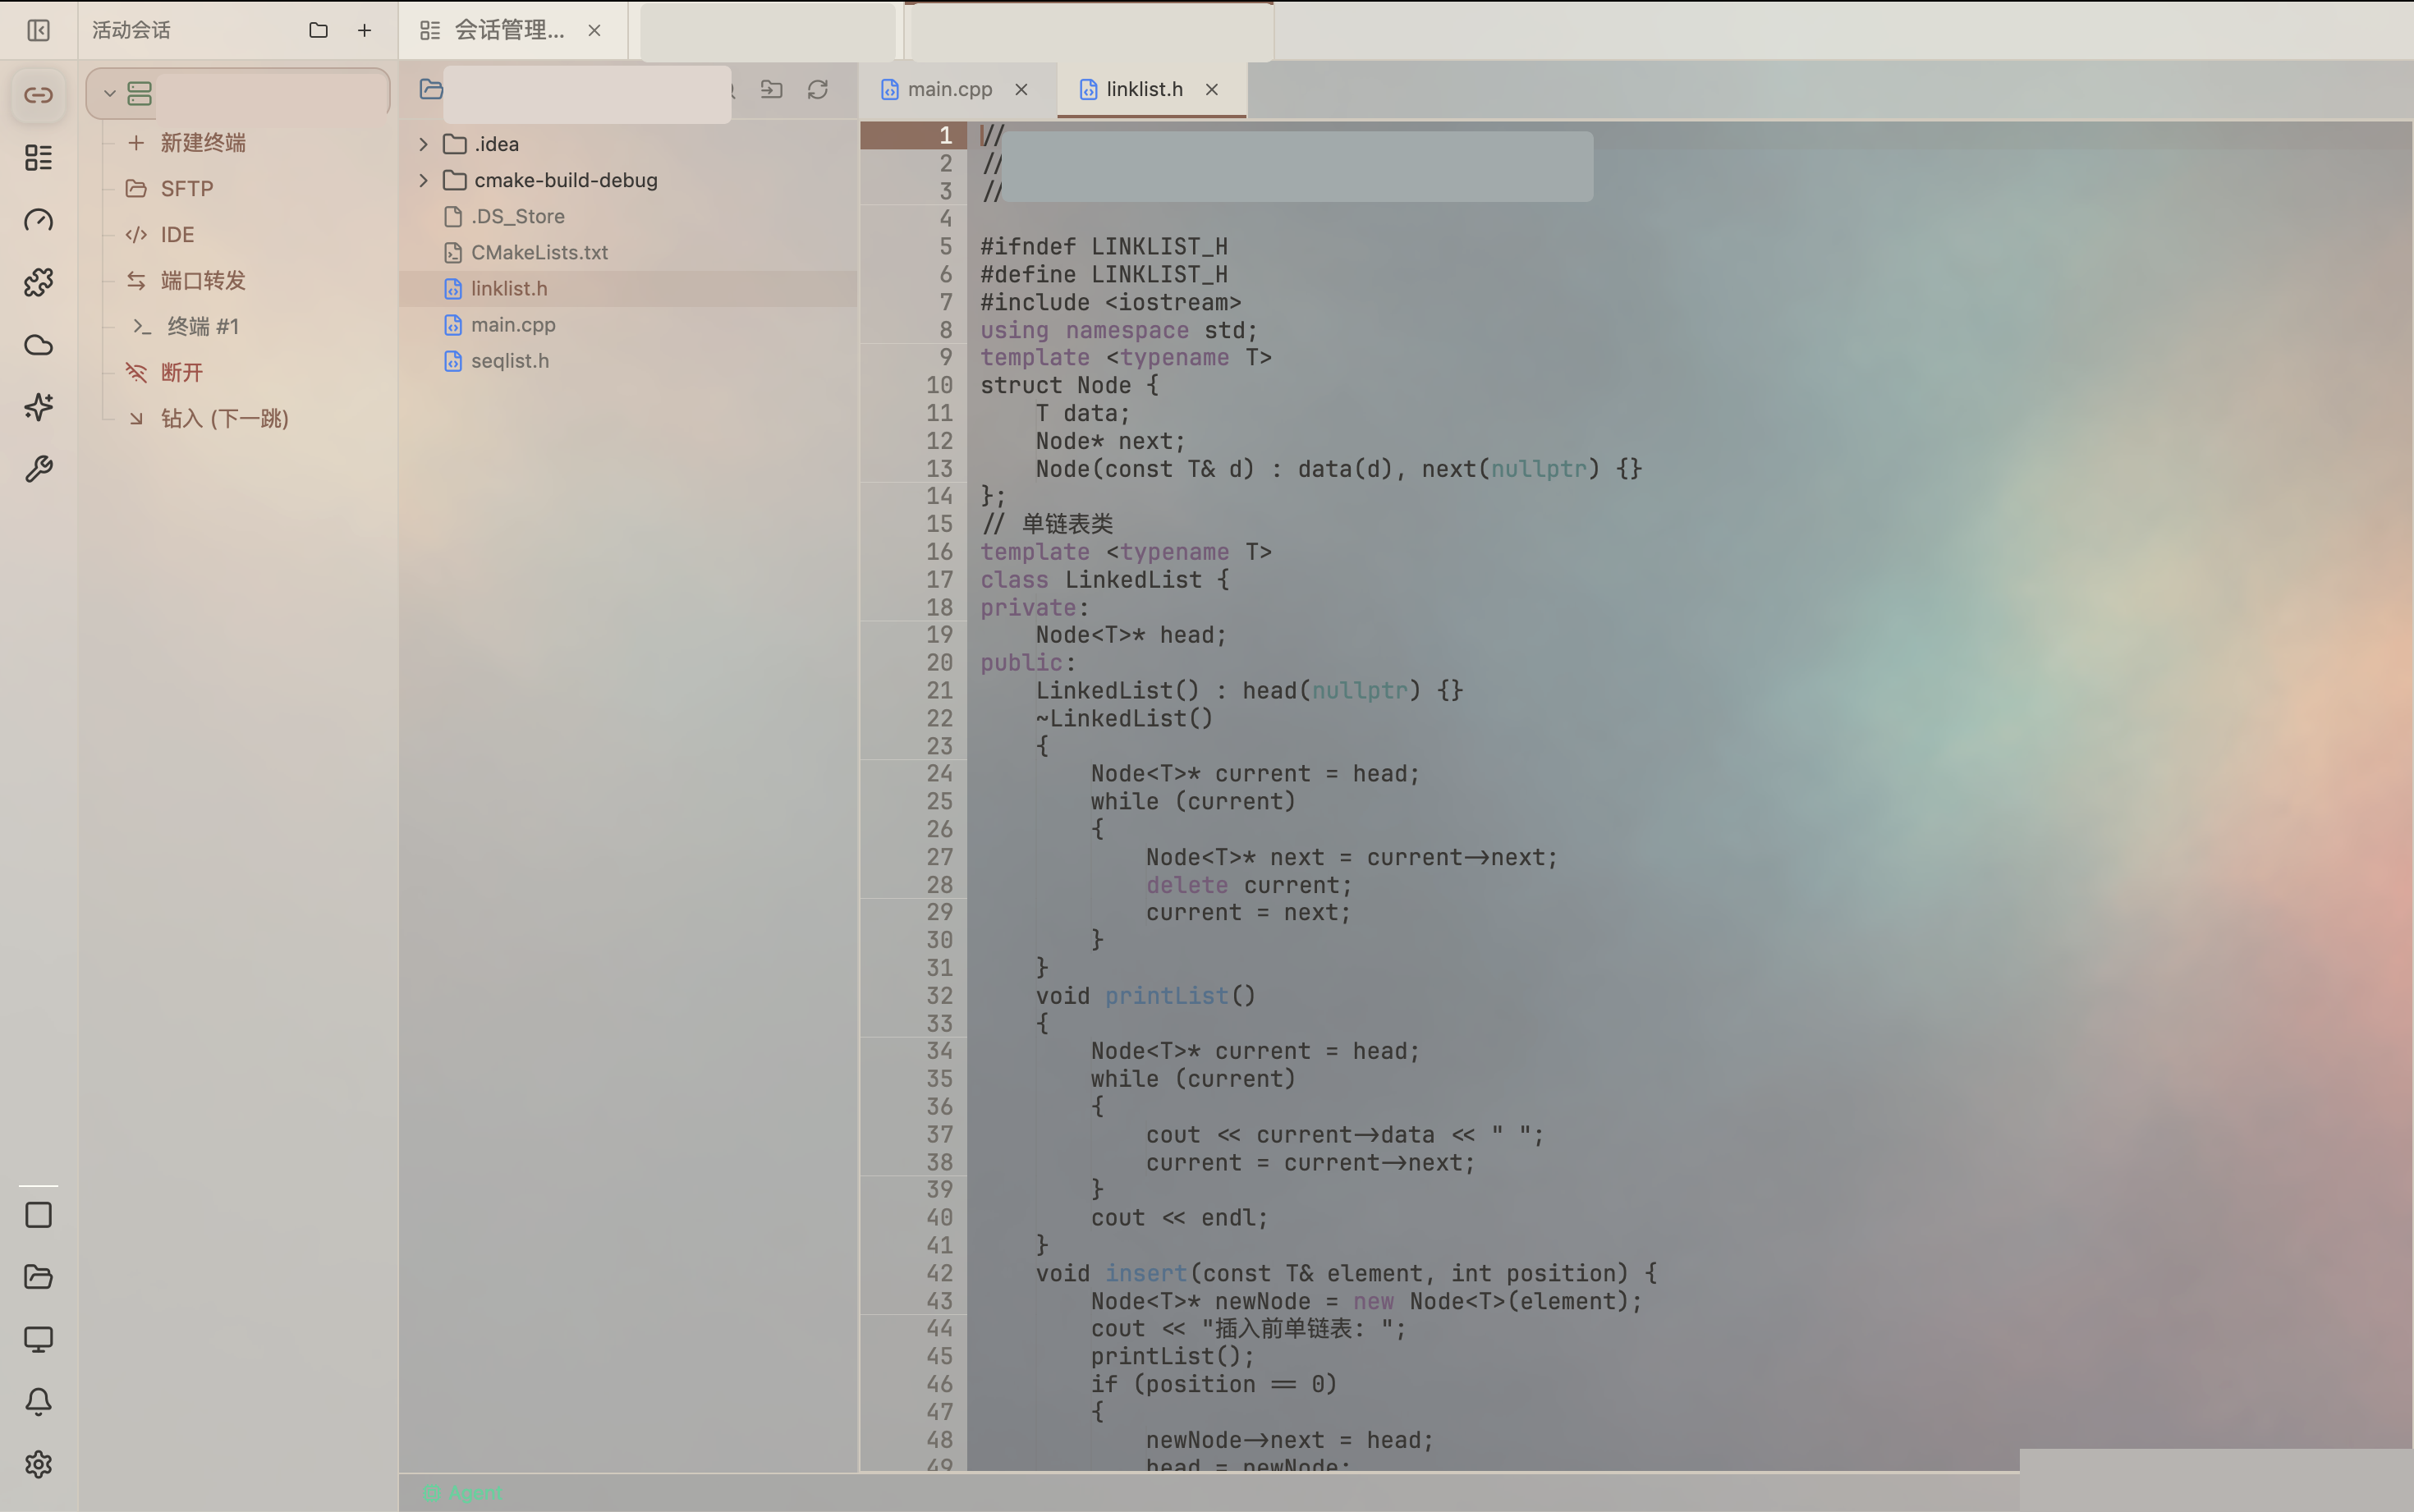Open the connections link icon in sidebar
Screen dimensions: 2414x1512
38,95
